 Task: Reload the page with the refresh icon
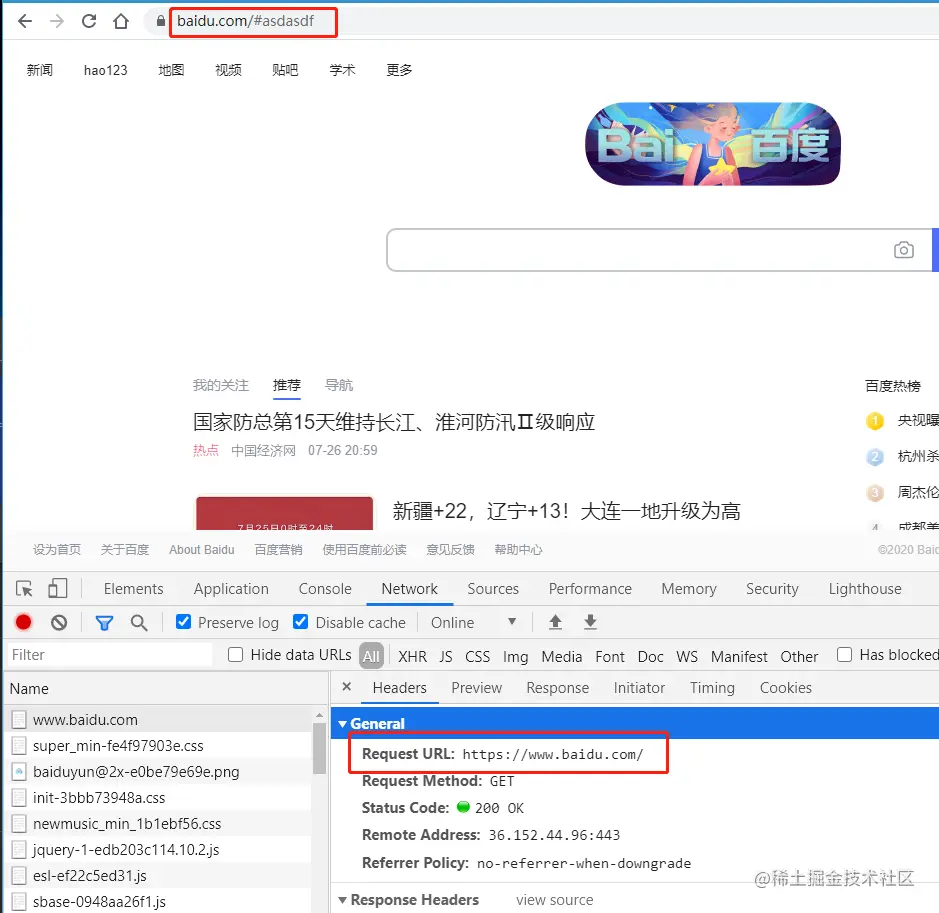click(89, 22)
